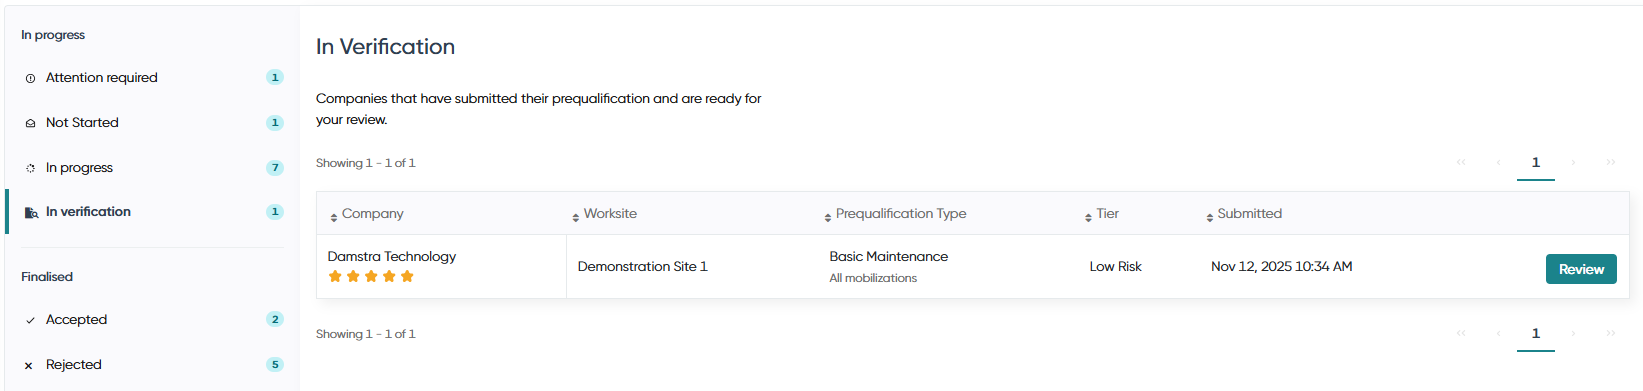This screenshot has width=1643, height=391.
Task: Sort by the Submitted column header
Action: (1244, 214)
